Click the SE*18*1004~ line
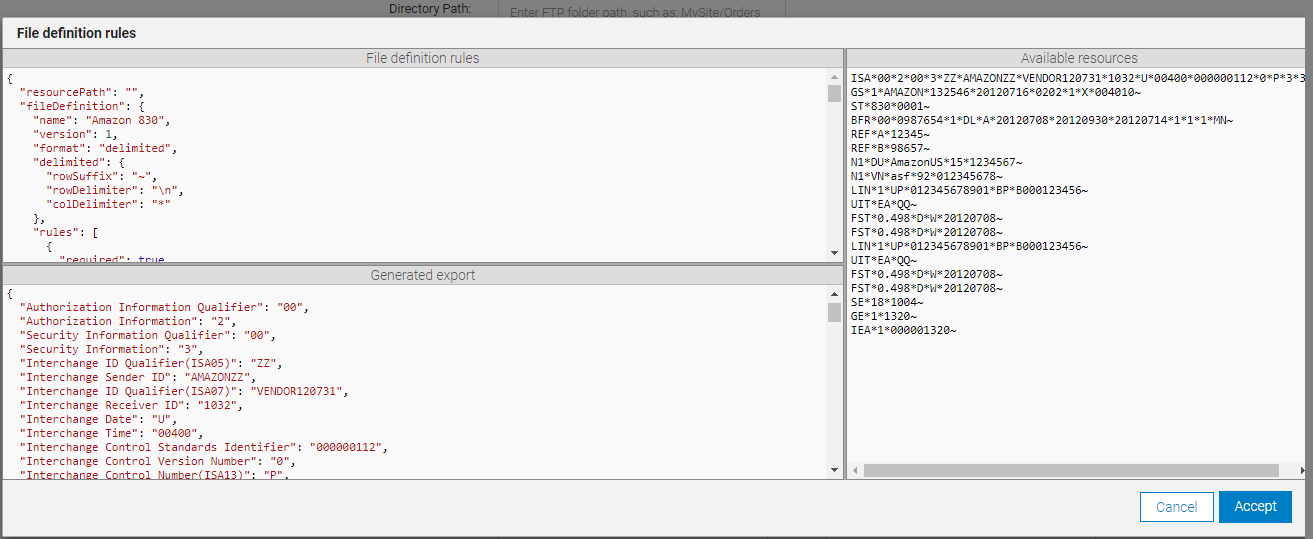1313x539 pixels. point(888,302)
